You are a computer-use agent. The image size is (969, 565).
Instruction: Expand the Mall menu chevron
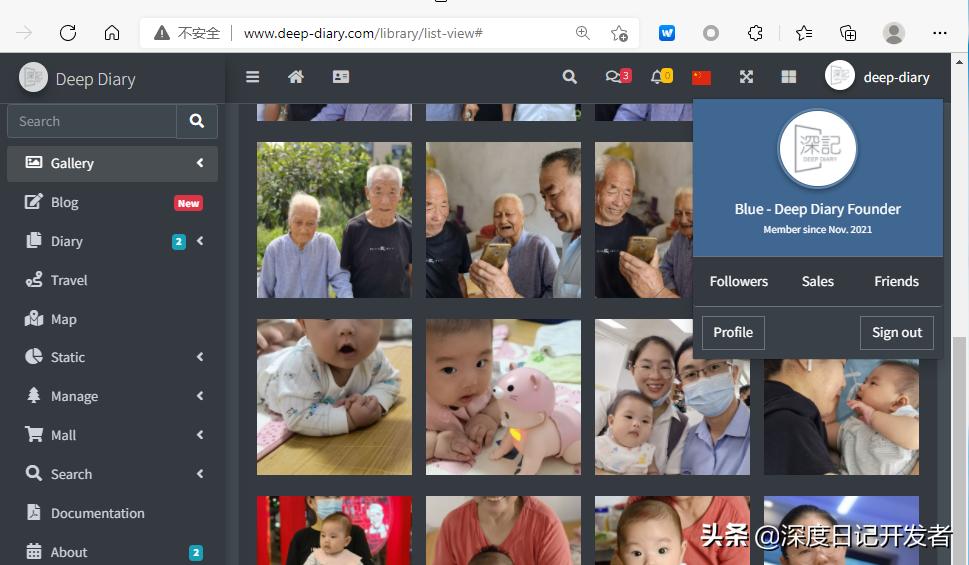click(200, 435)
